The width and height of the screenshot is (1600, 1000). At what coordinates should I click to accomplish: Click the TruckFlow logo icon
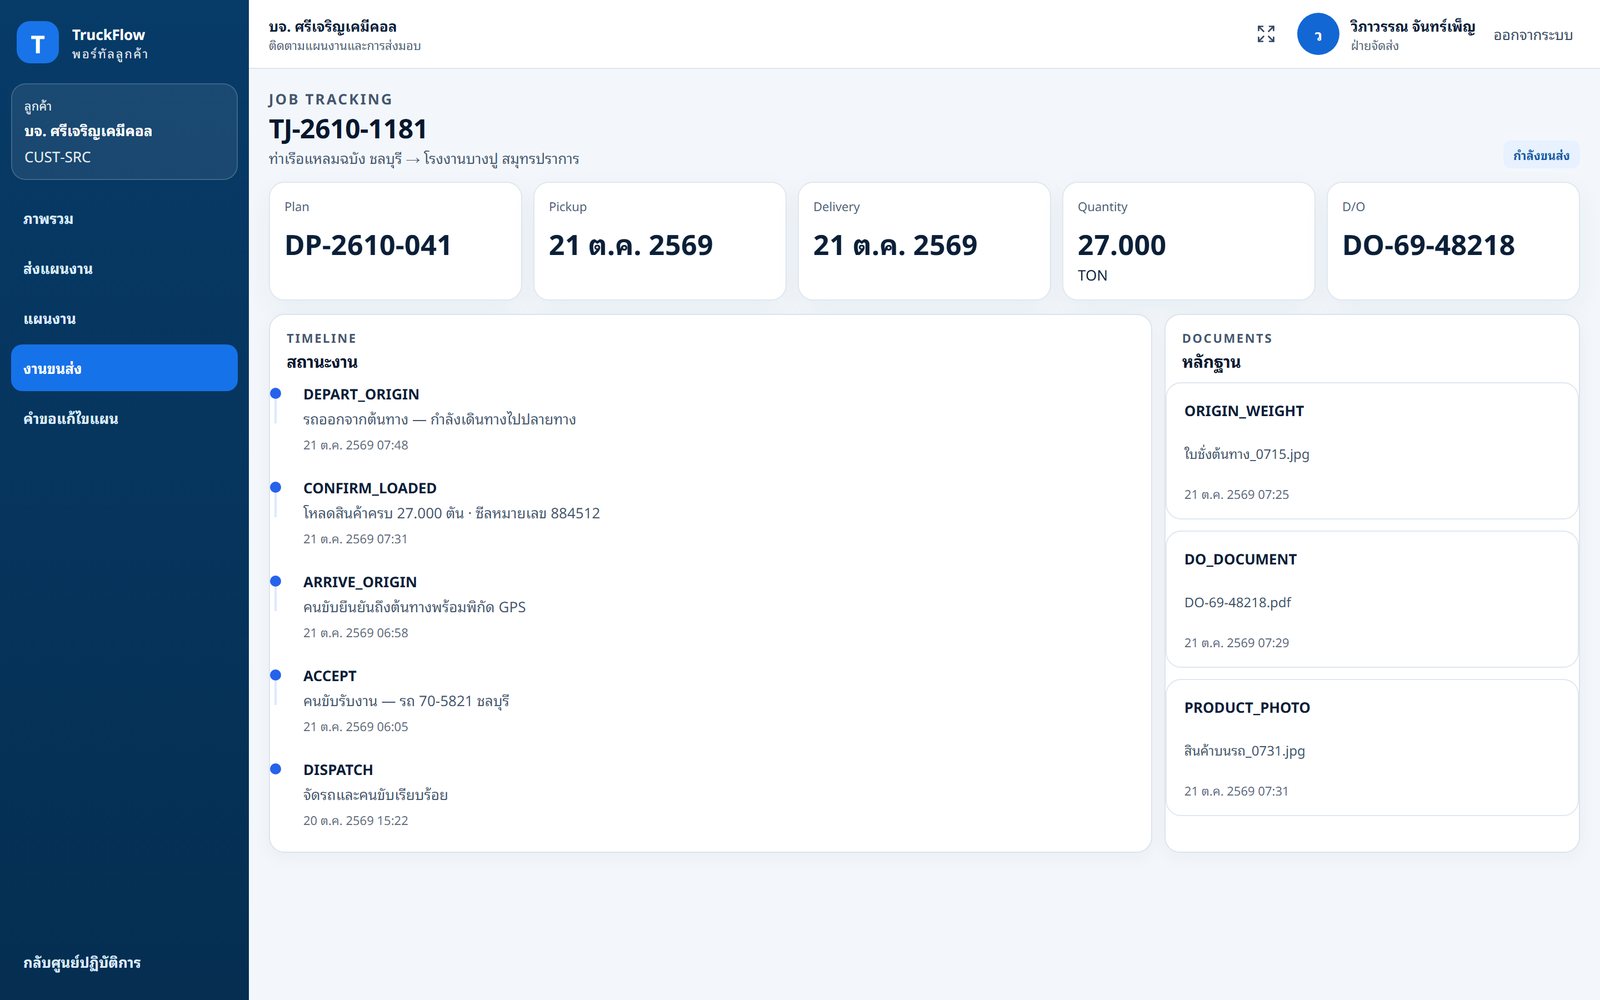point(38,43)
